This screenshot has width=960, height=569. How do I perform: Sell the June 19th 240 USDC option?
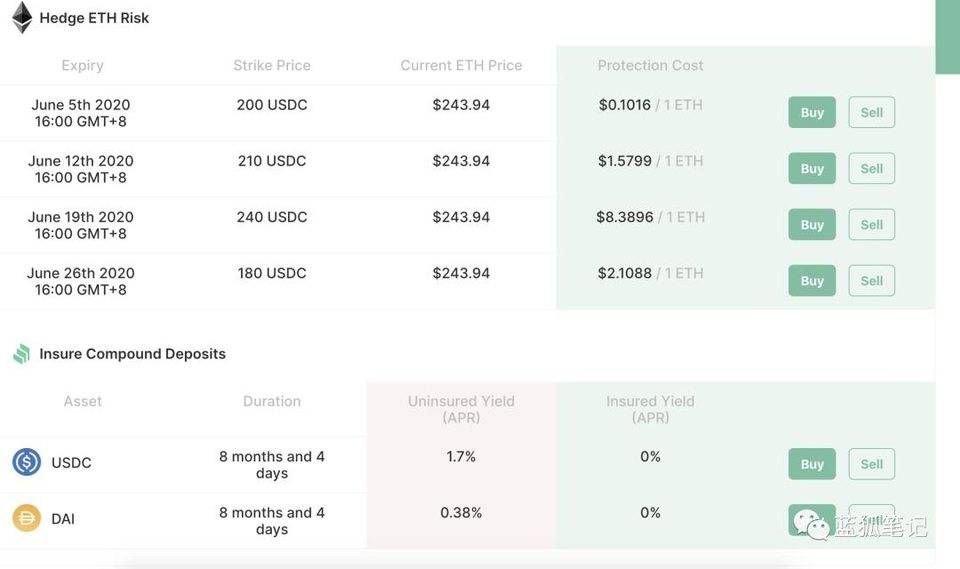point(871,224)
